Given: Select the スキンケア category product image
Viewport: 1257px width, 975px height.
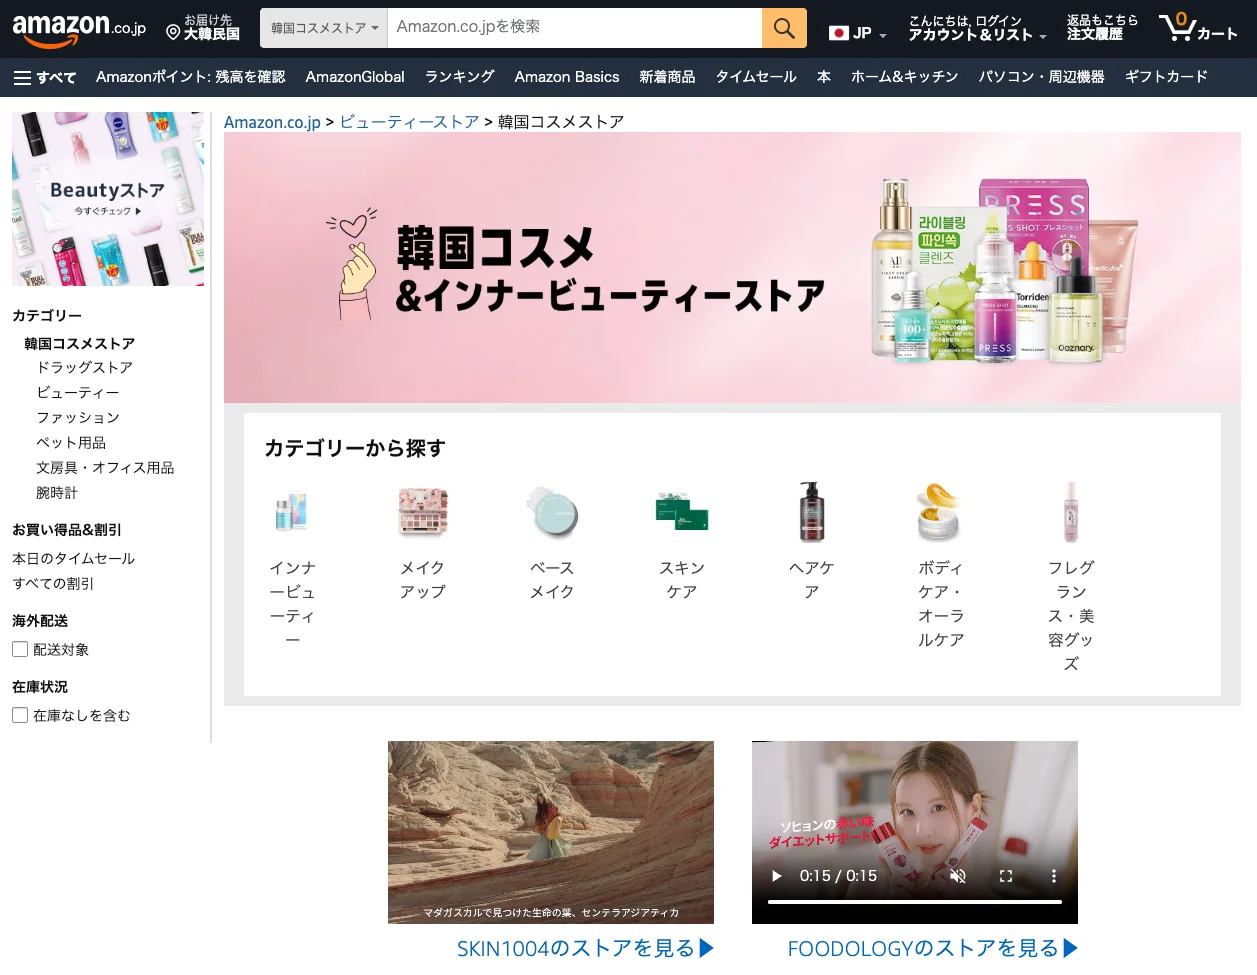Looking at the screenshot, I should click(x=682, y=511).
